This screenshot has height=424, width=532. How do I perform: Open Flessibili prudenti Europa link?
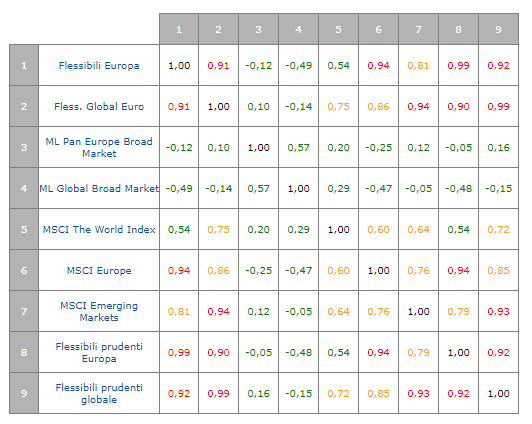pos(99,352)
